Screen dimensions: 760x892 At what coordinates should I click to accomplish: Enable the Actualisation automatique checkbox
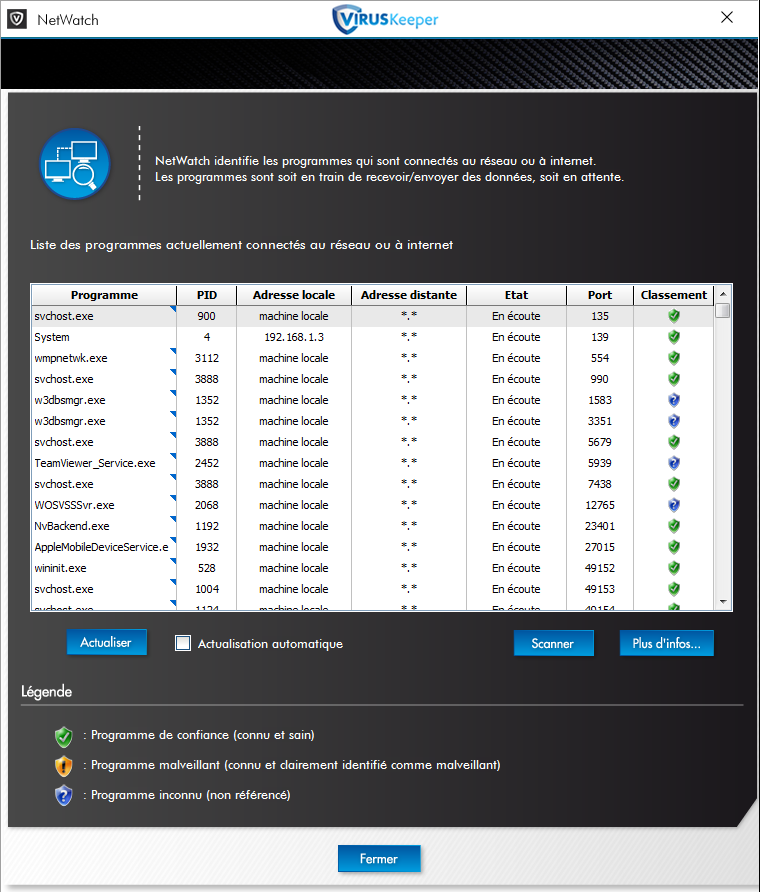183,644
